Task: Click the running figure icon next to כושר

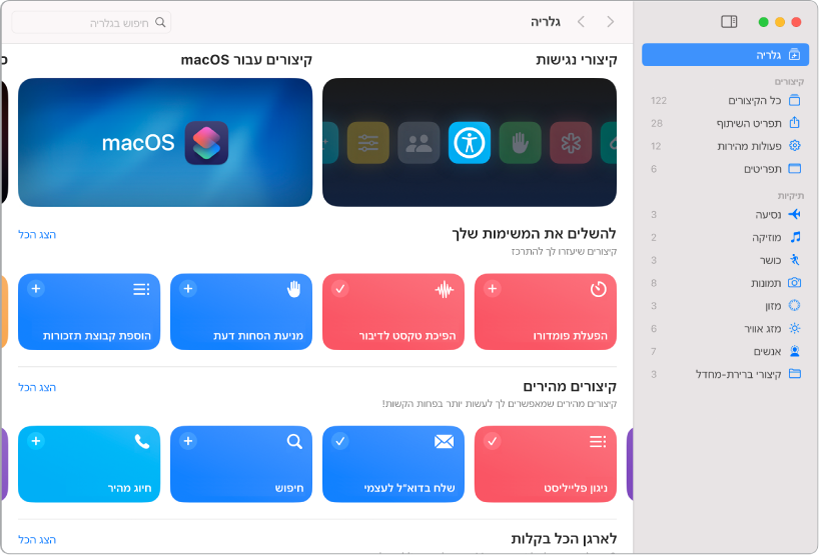Action: (x=795, y=259)
